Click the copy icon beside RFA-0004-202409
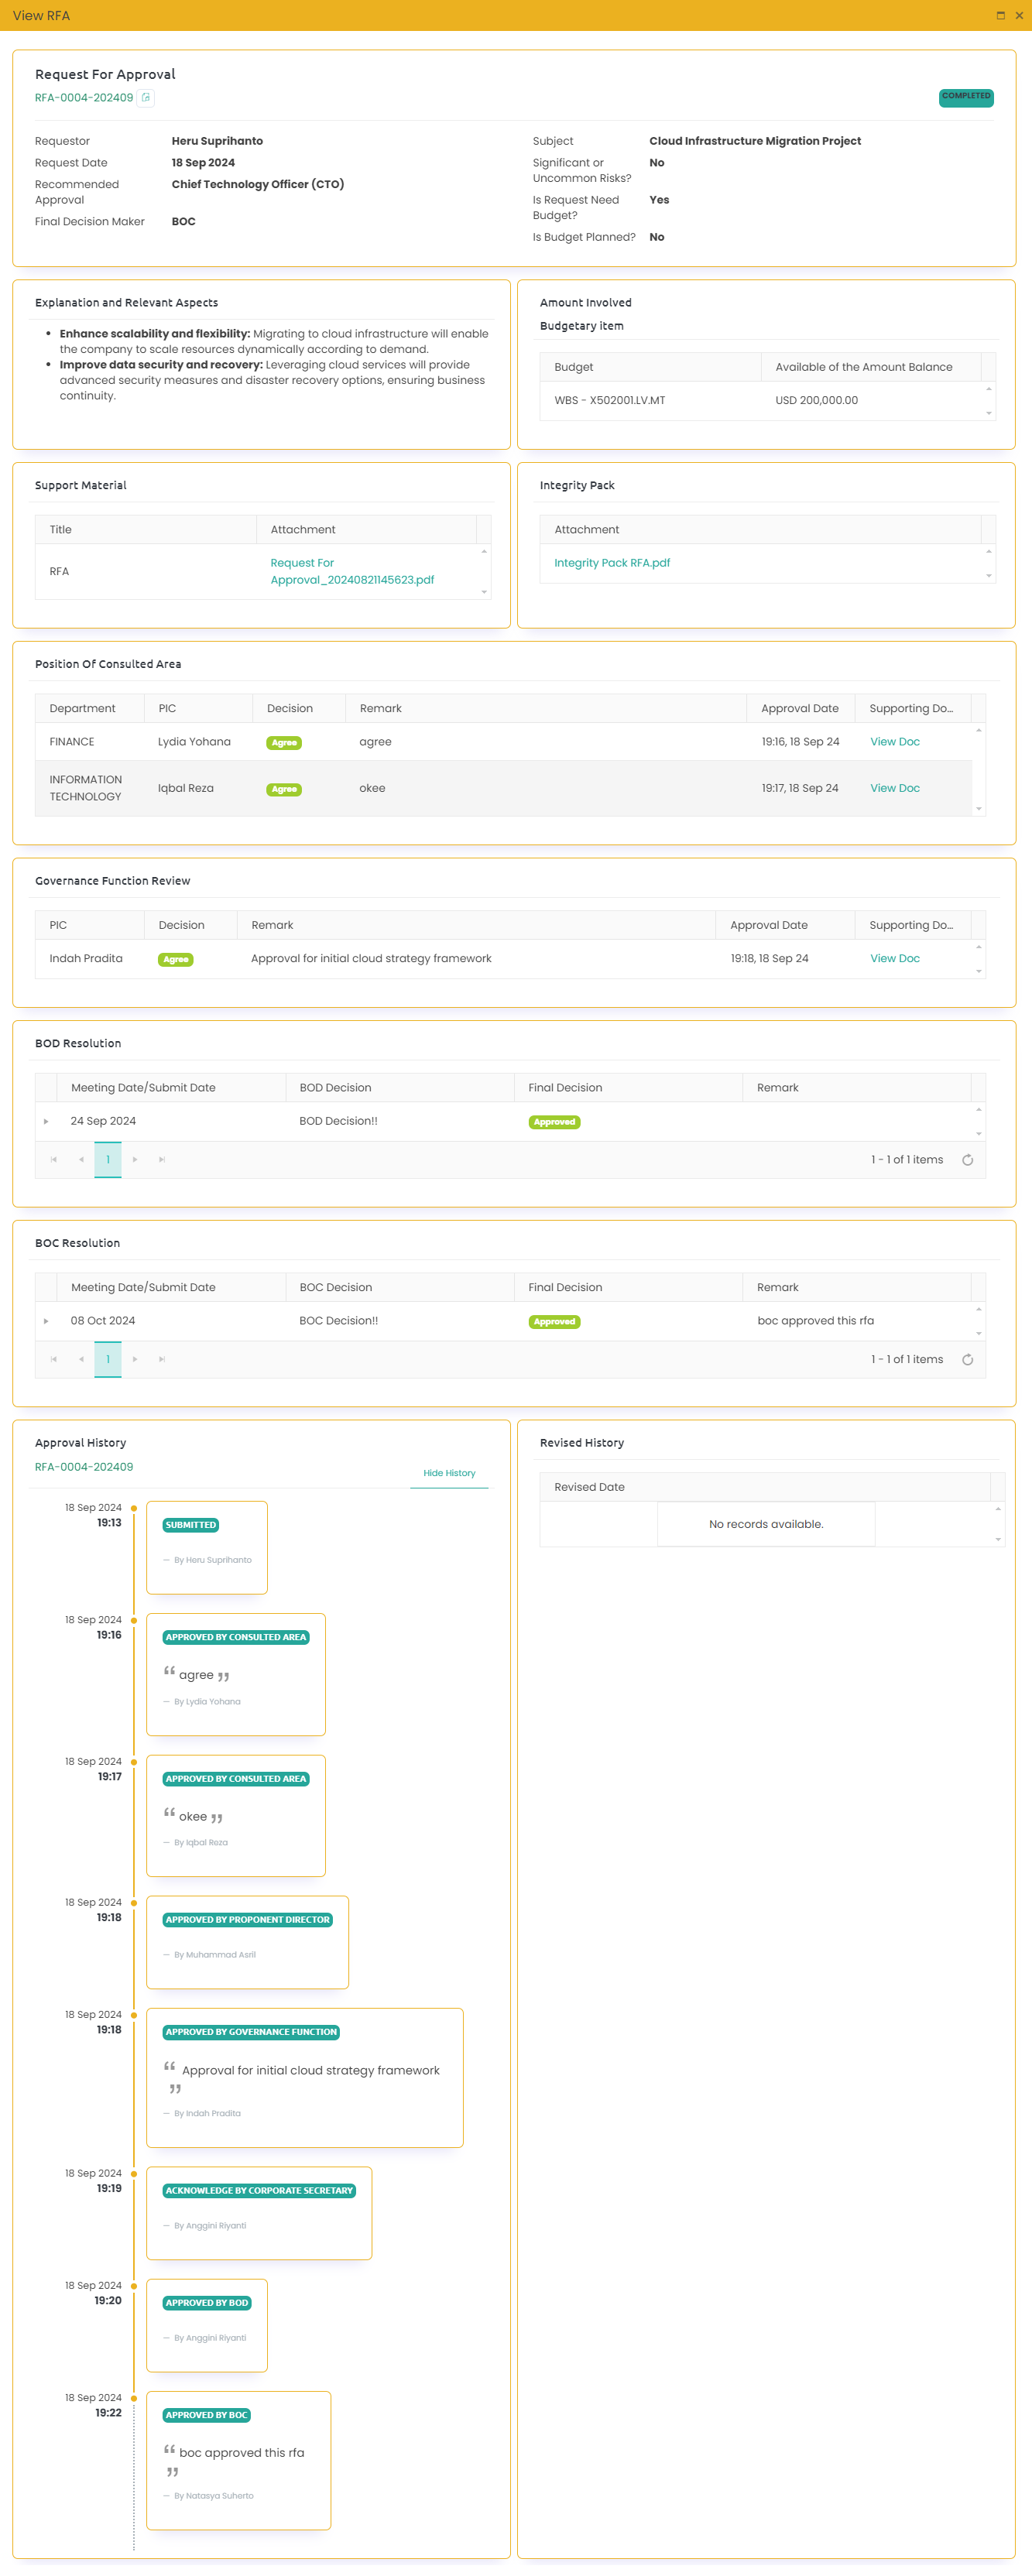1032x2576 pixels. (146, 98)
